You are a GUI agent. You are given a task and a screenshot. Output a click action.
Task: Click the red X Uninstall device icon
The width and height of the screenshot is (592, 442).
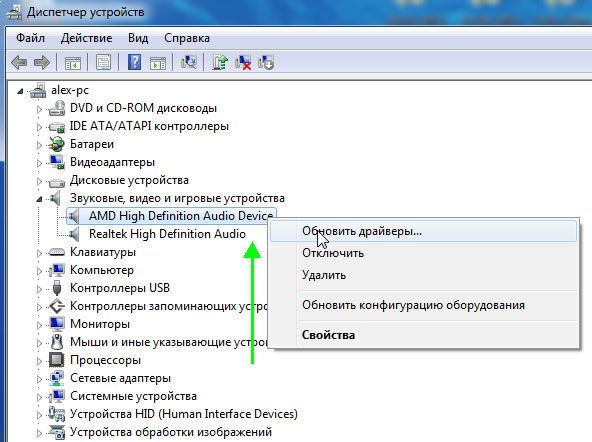click(243, 62)
